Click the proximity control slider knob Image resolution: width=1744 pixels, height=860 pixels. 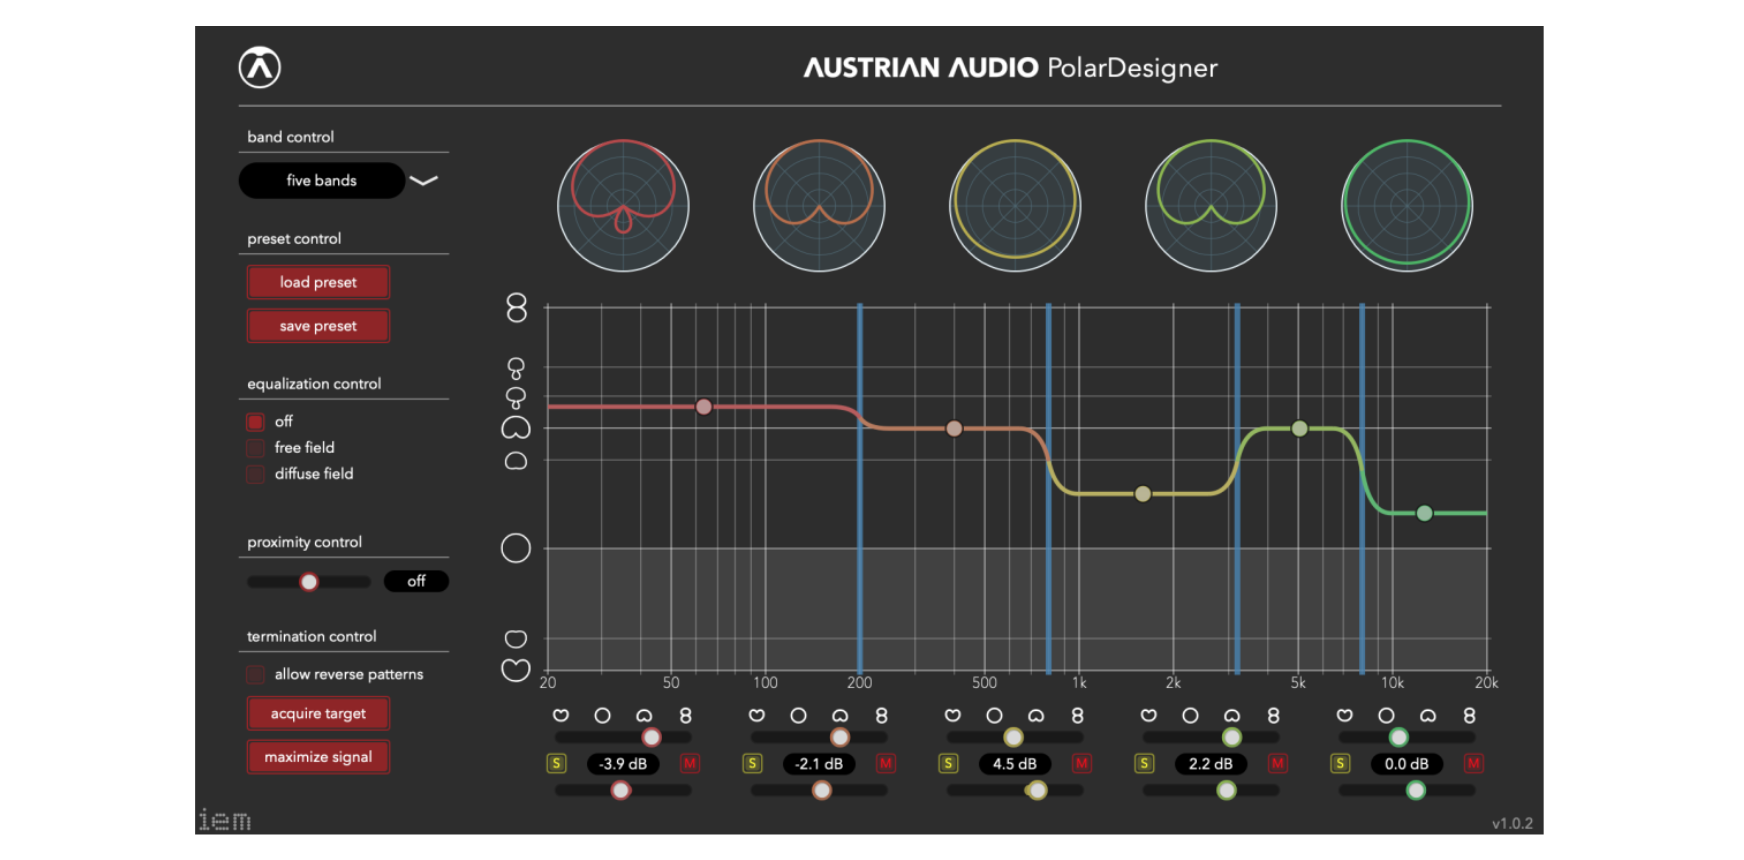(x=309, y=582)
